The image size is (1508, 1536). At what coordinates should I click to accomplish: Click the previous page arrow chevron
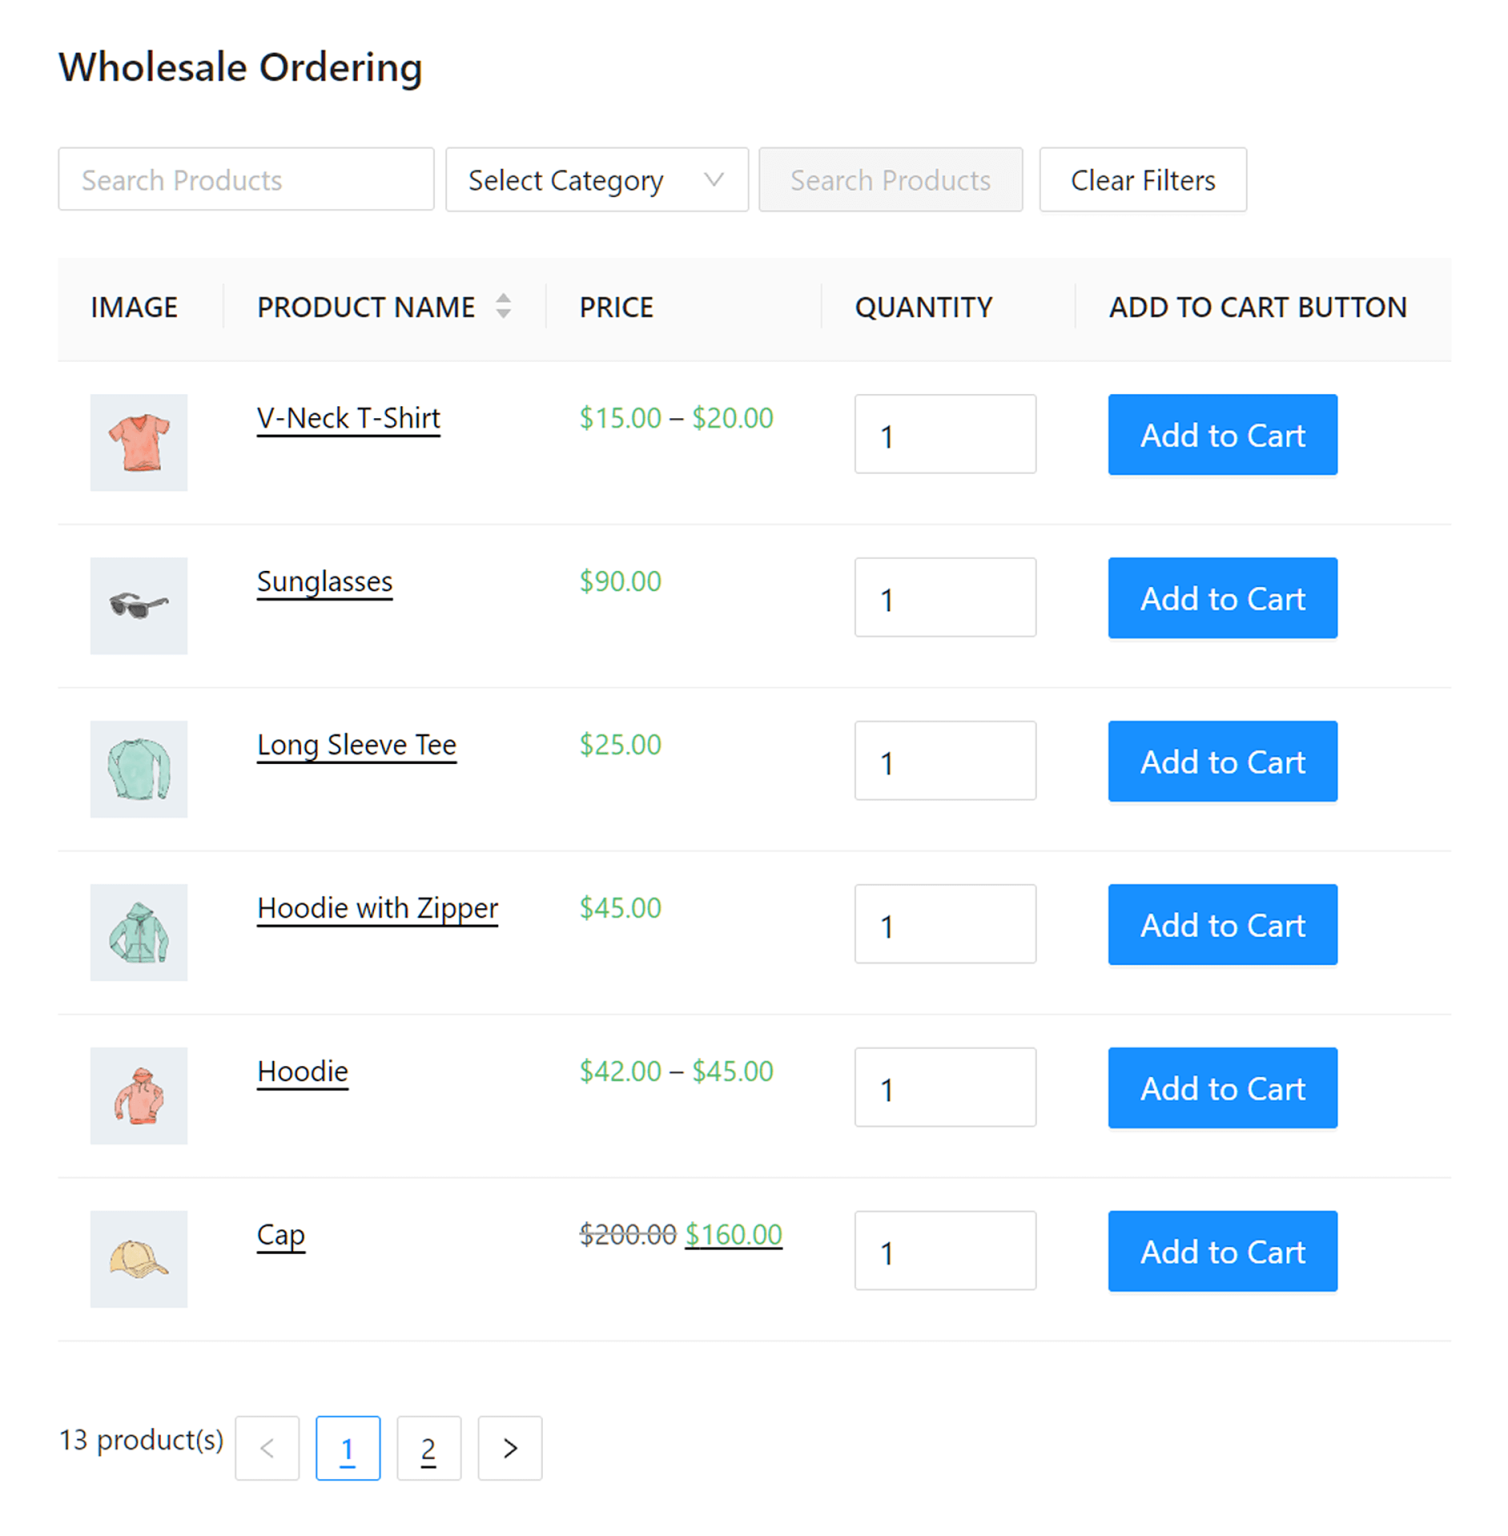click(x=267, y=1447)
